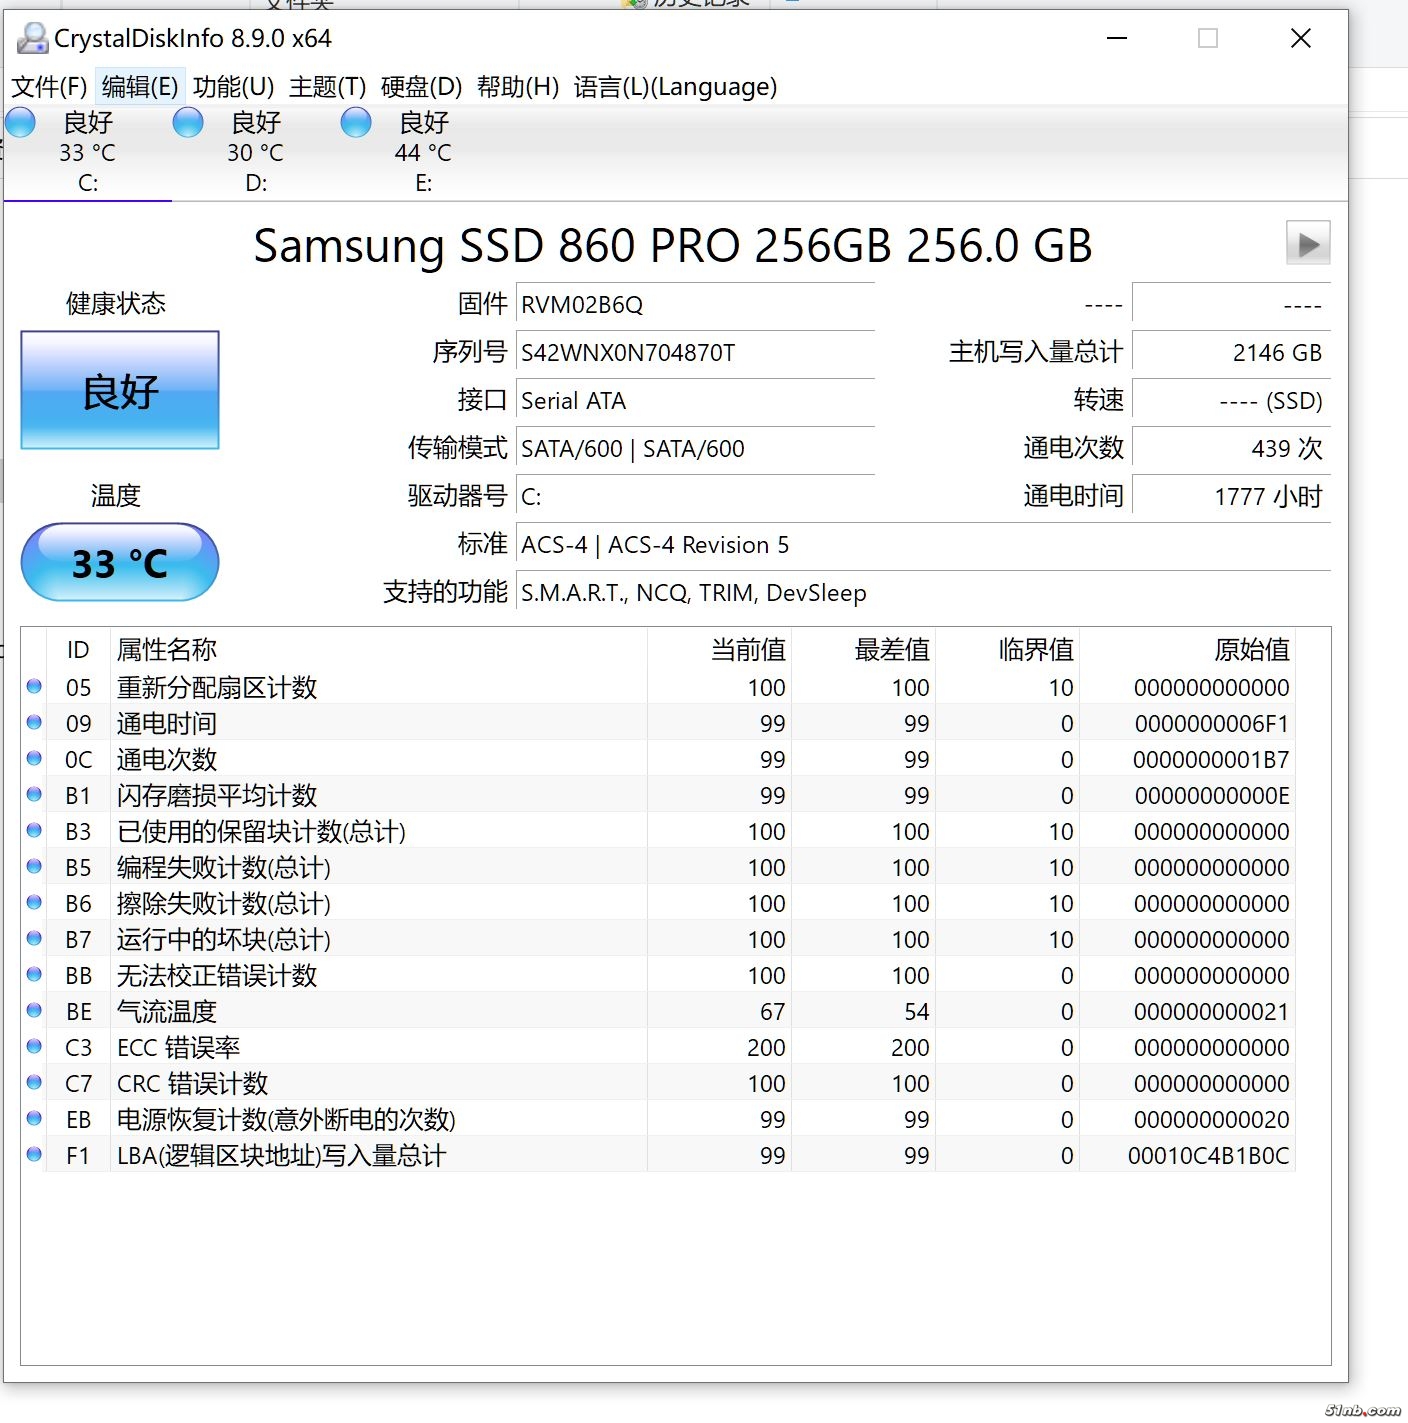This screenshot has height=1423, width=1408.
Task: Click raw value 00010C4B1B0C
Action: 1209,1156
